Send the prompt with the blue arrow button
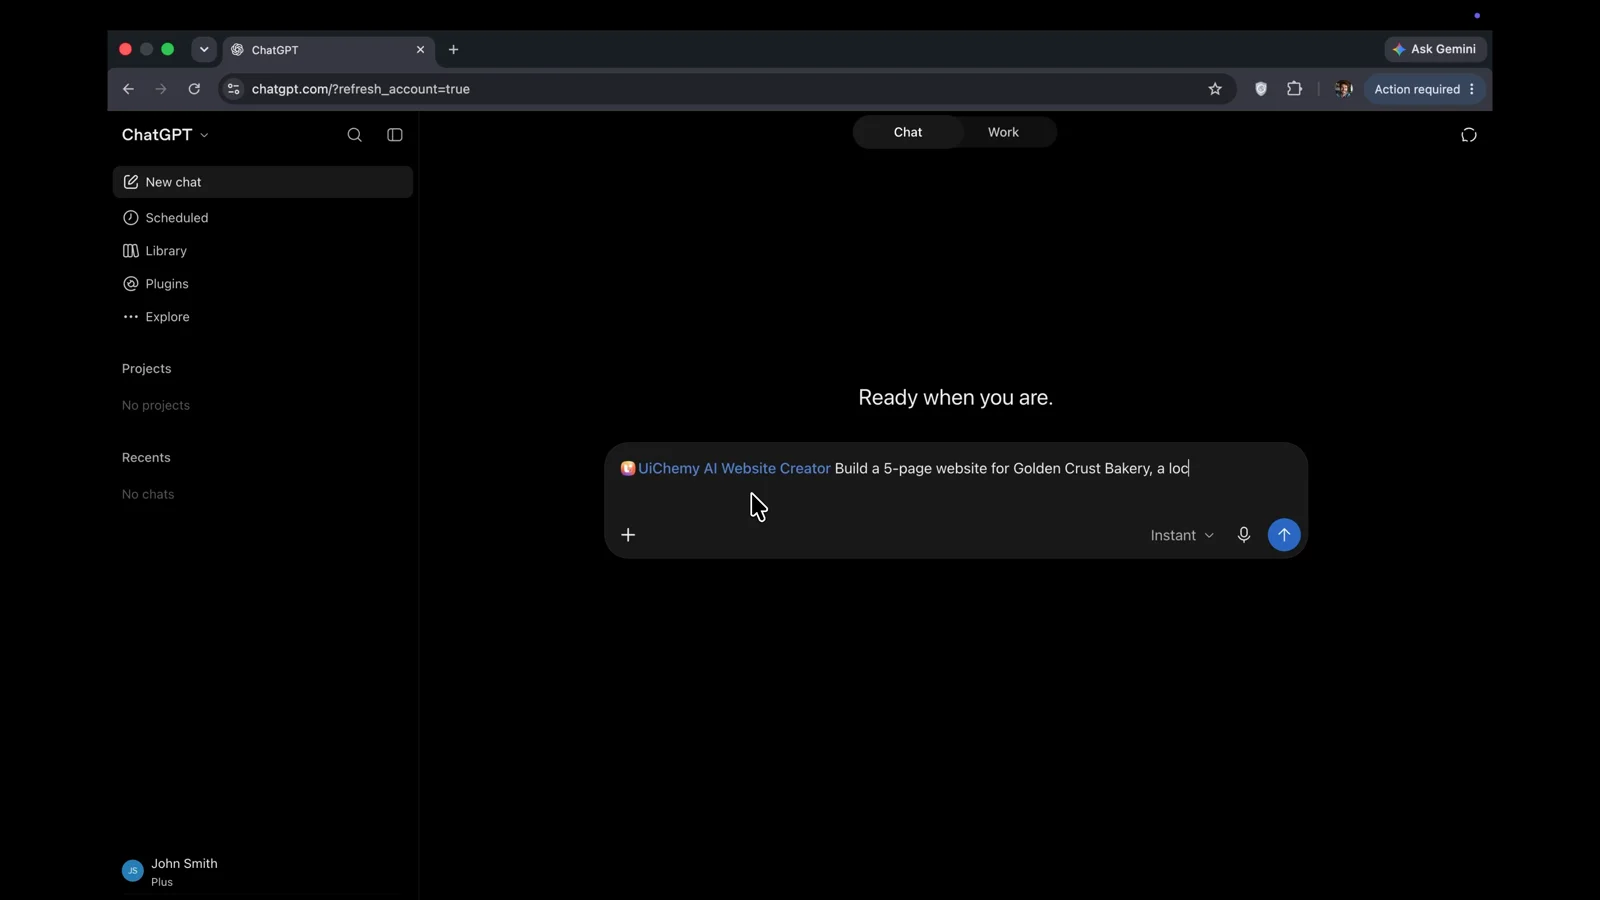Image resolution: width=1600 pixels, height=900 pixels. [x=1284, y=535]
